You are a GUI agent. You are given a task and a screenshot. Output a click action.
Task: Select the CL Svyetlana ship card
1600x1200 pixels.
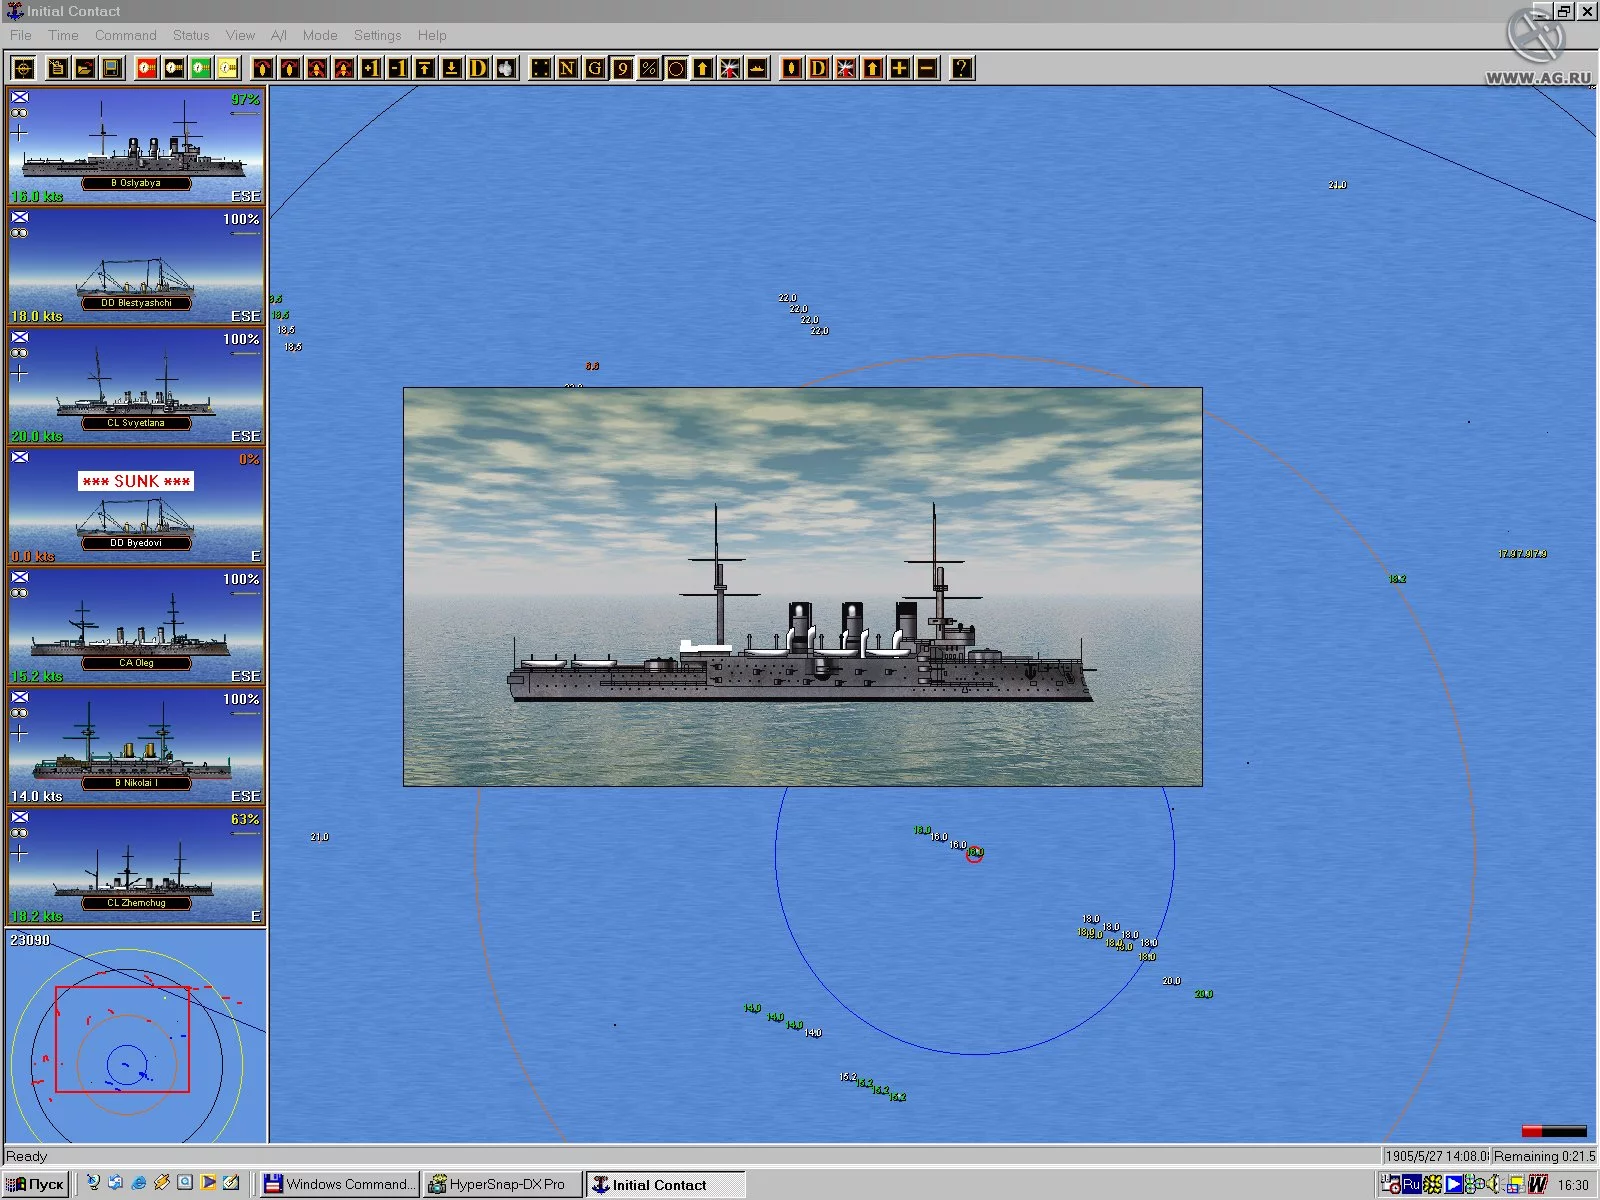point(136,386)
